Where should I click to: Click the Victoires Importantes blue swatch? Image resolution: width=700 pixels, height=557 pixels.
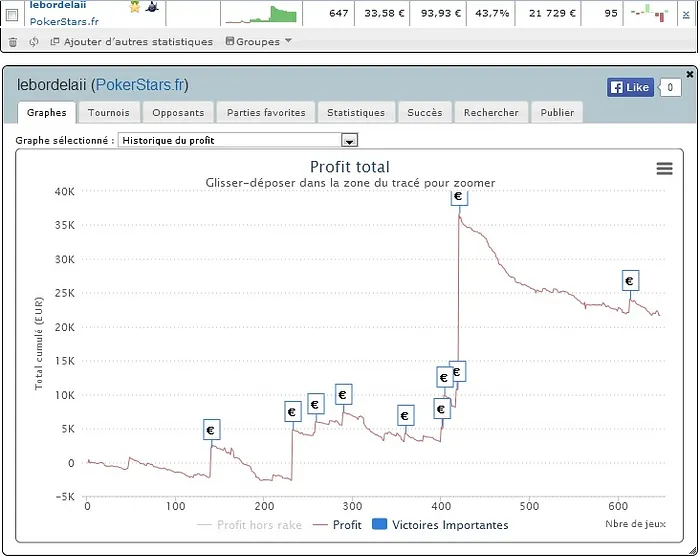[x=380, y=525]
